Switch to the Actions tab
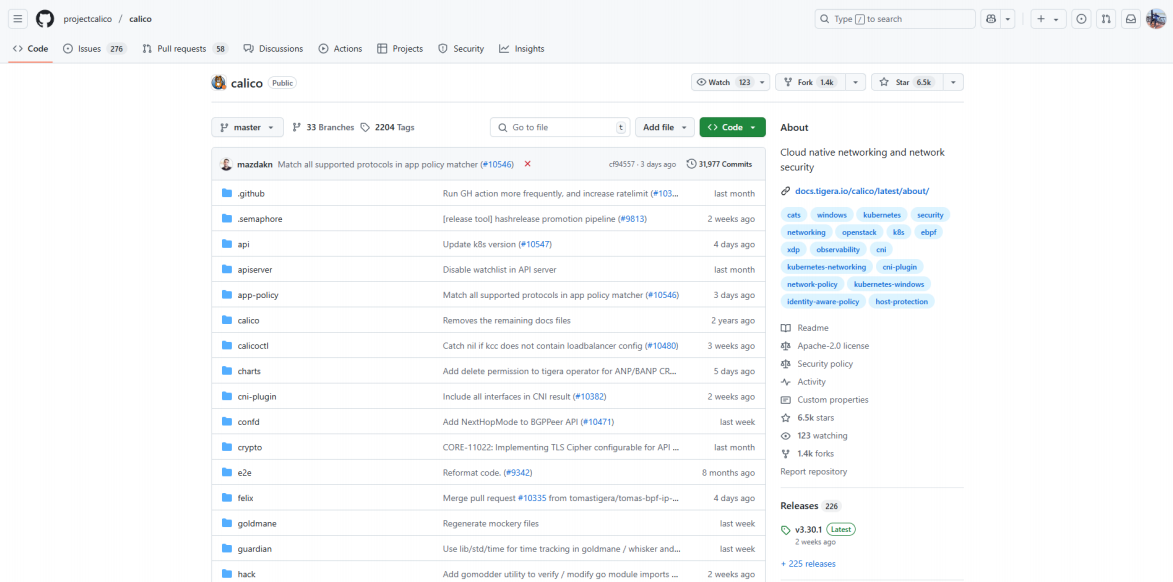Screen dimensions: 1173x582 [x=340, y=49]
